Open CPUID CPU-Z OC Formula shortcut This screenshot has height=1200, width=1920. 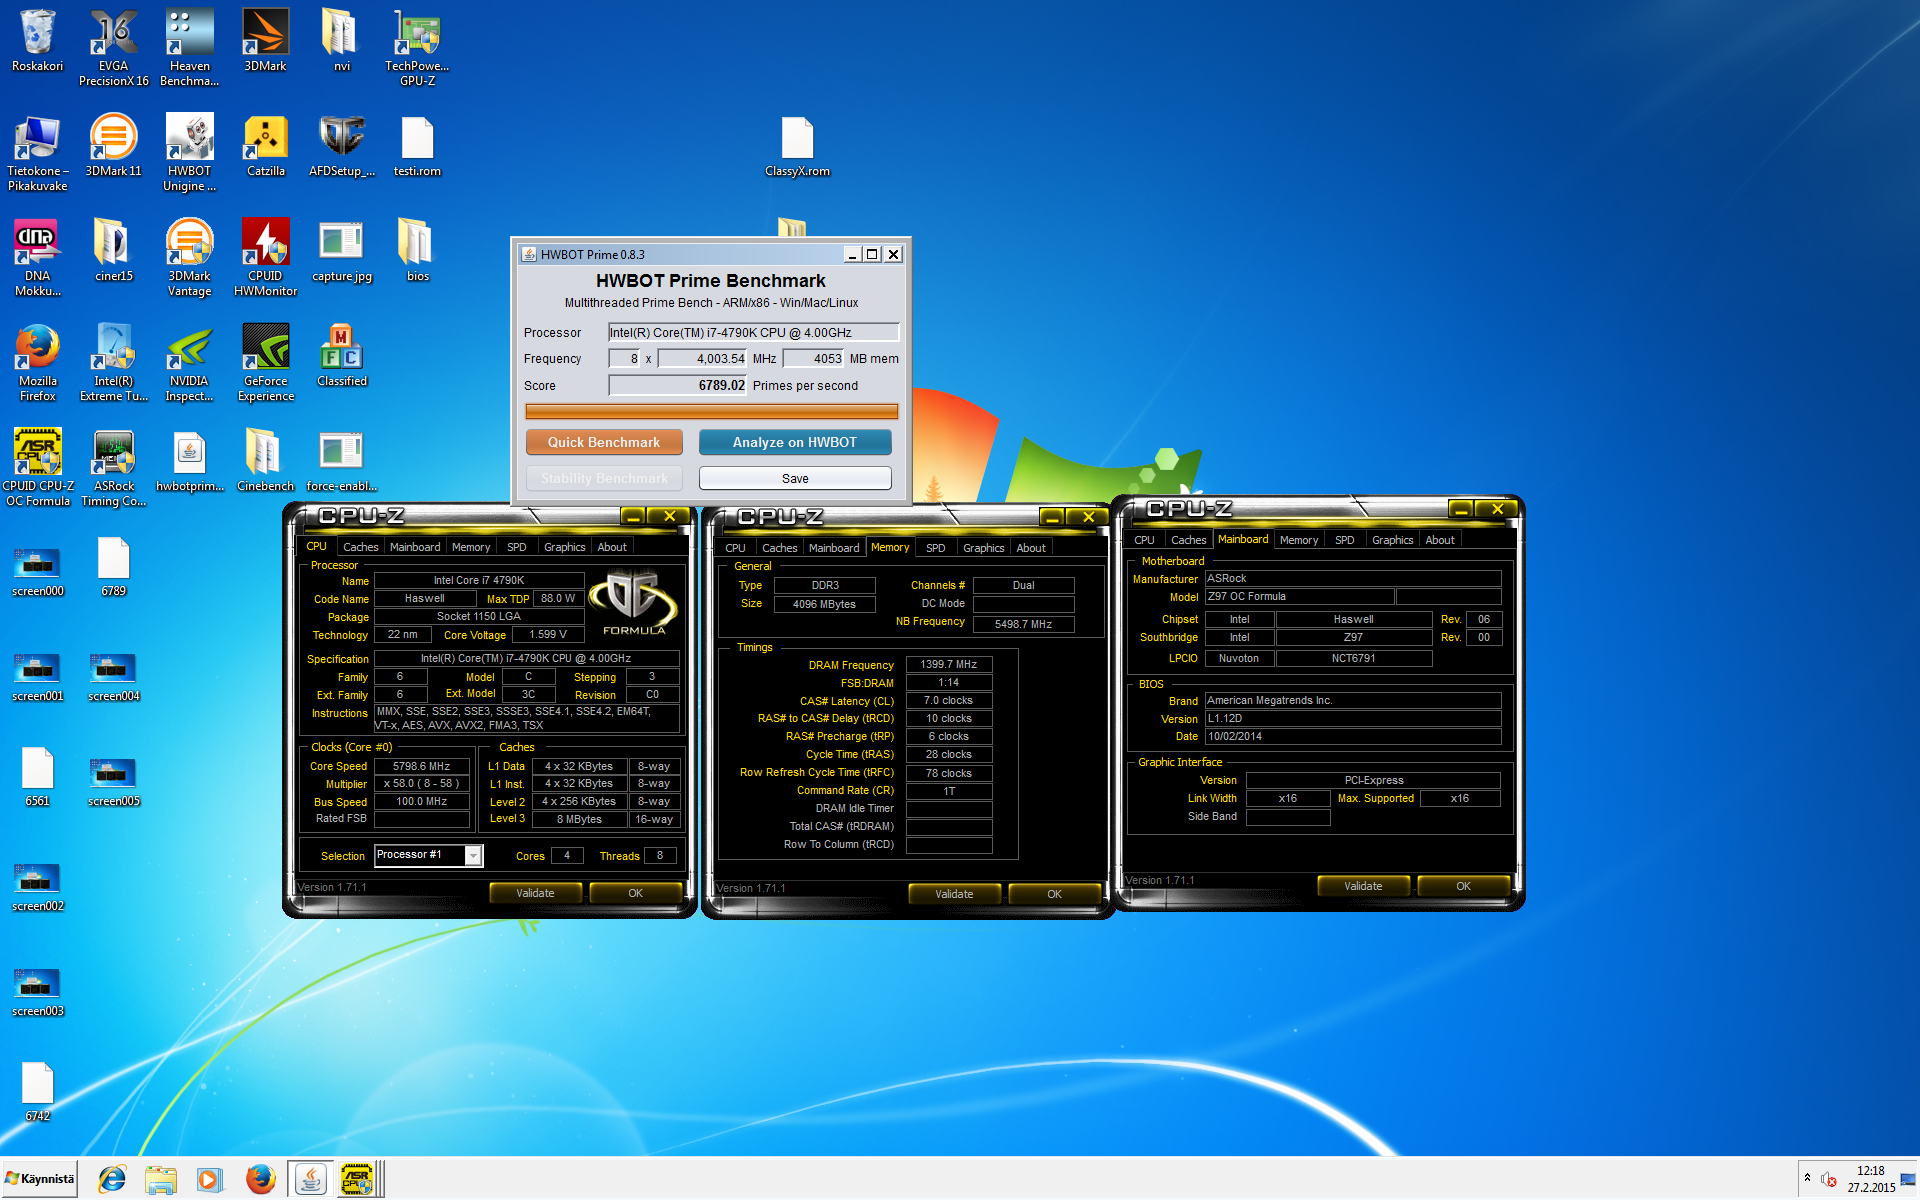pyautogui.click(x=37, y=467)
